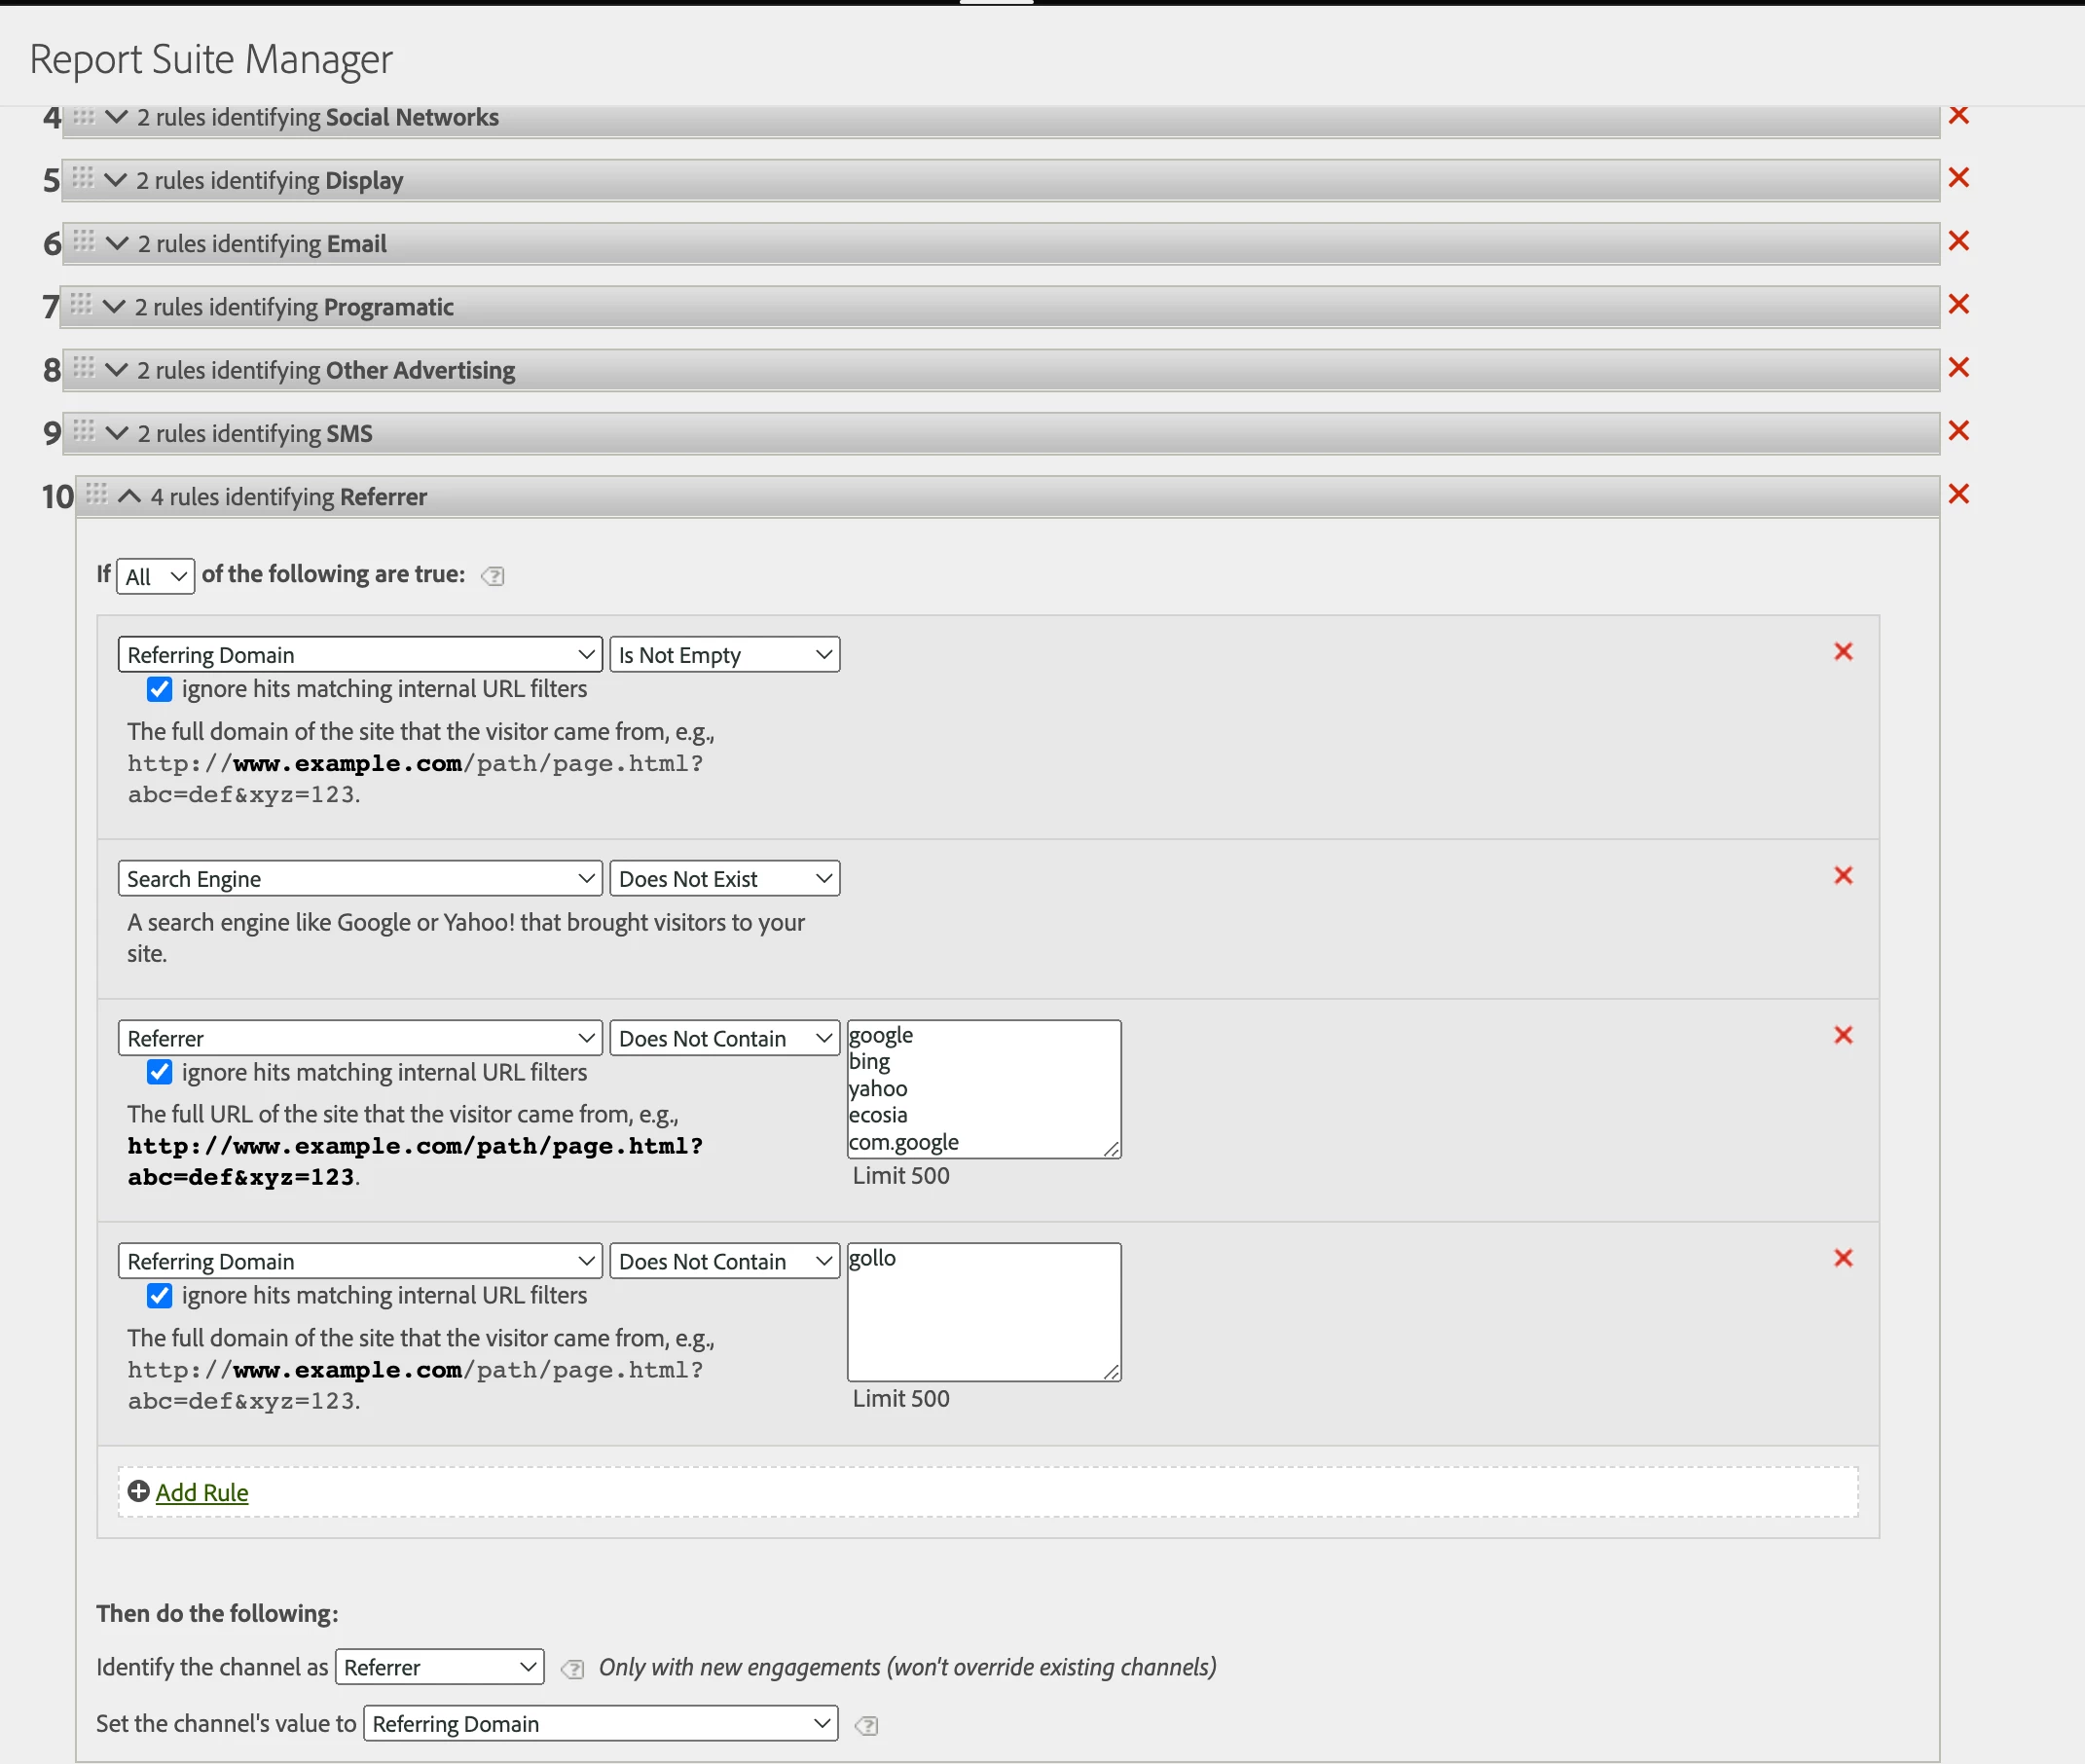Expand the Social Networks rule set
This screenshot has width=2085, height=1764.
click(116, 117)
